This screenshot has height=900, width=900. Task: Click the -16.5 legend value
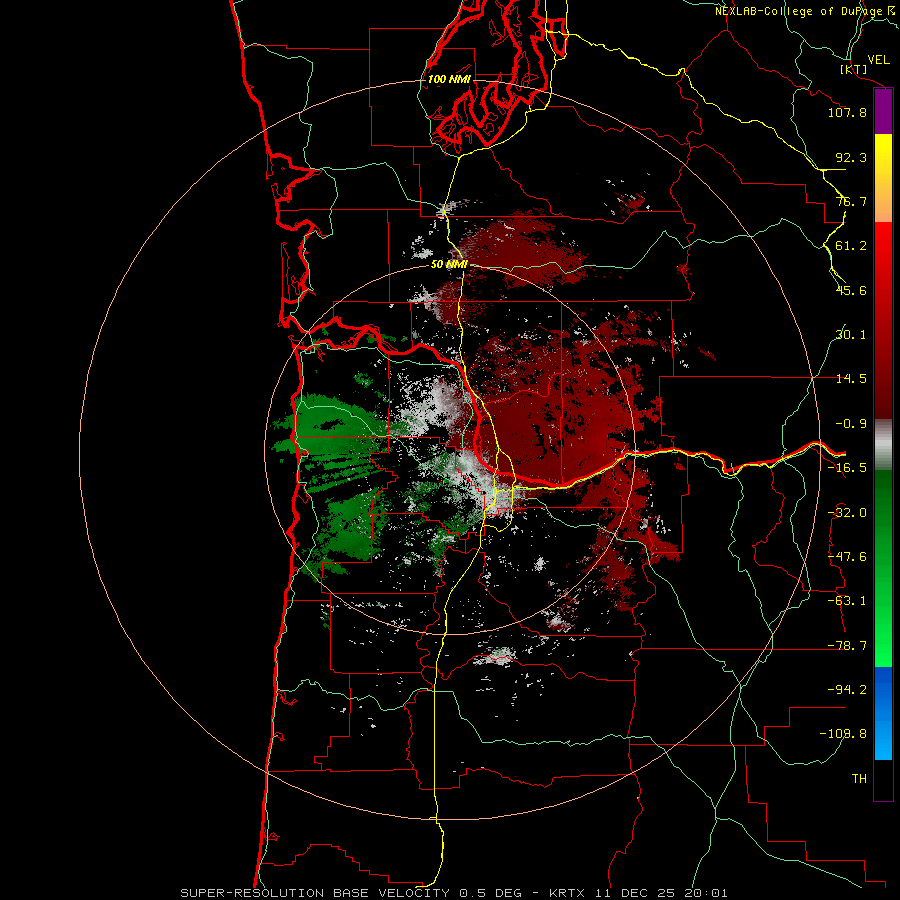pos(847,468)
